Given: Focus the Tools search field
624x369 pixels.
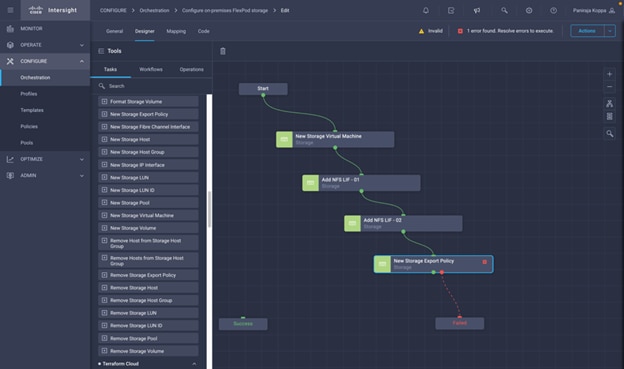Looking at the screenshot, I should [151, 86].
